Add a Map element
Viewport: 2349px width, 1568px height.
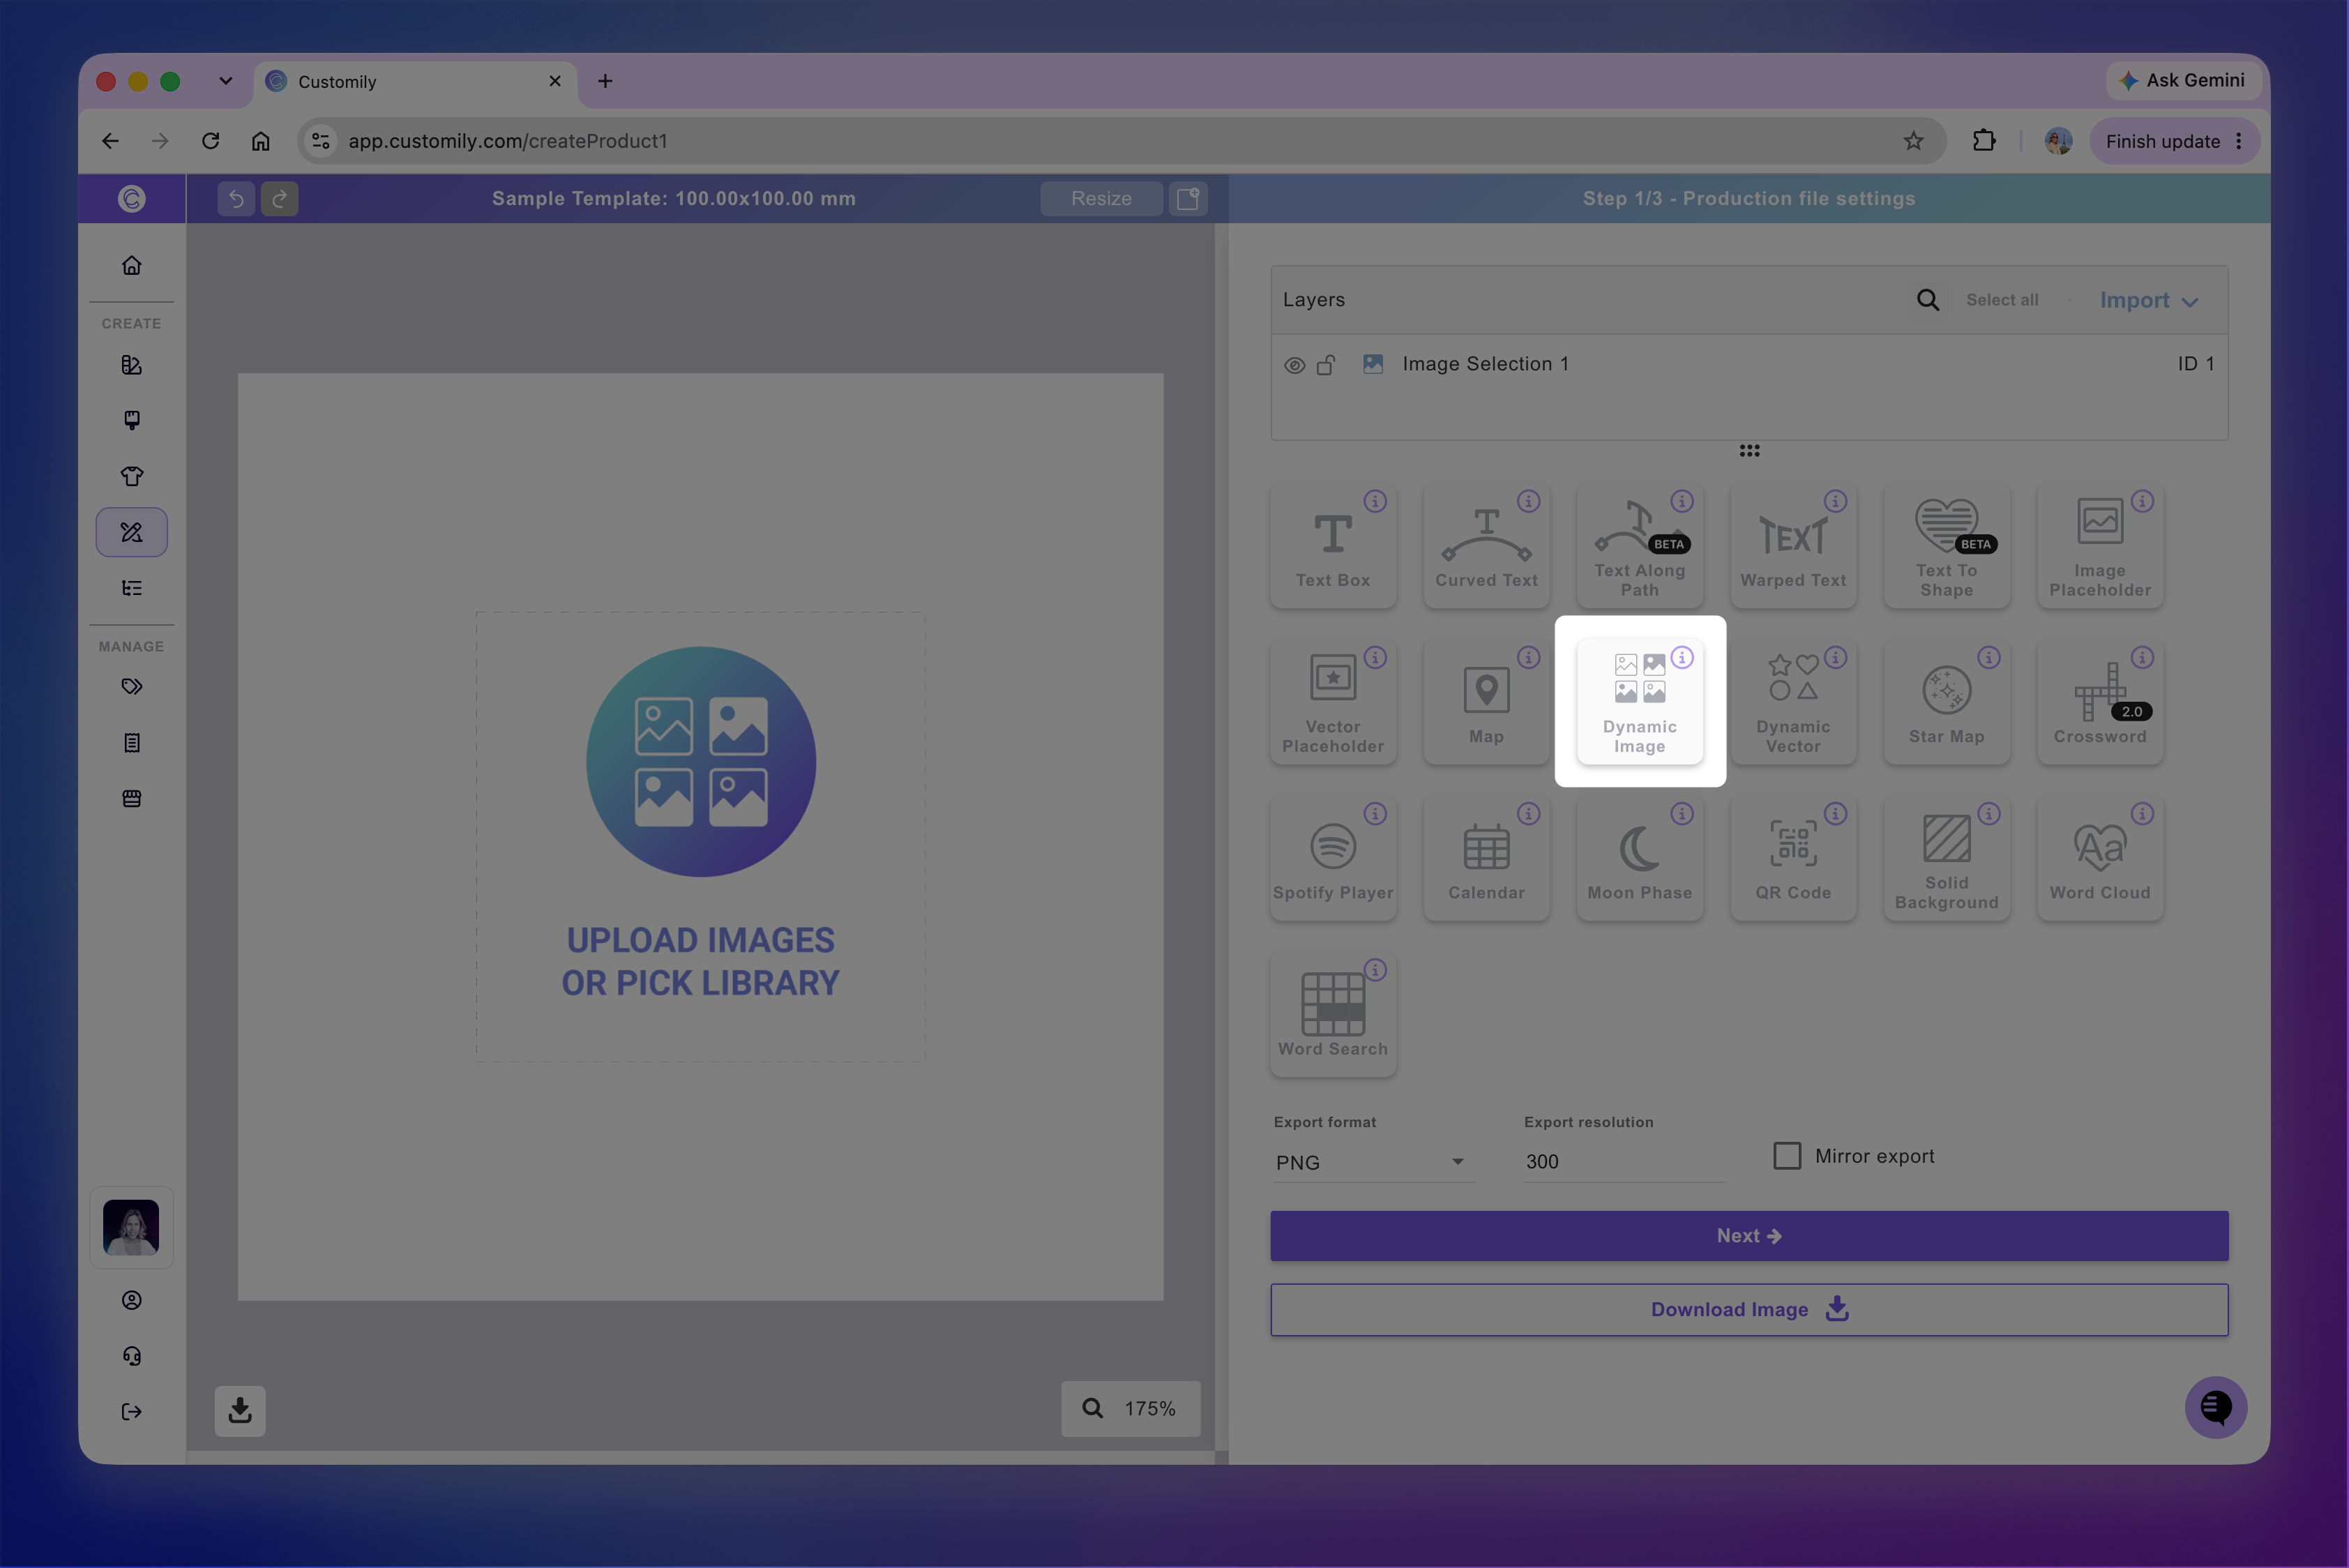pyautogui.click(x=1486, y=701)
